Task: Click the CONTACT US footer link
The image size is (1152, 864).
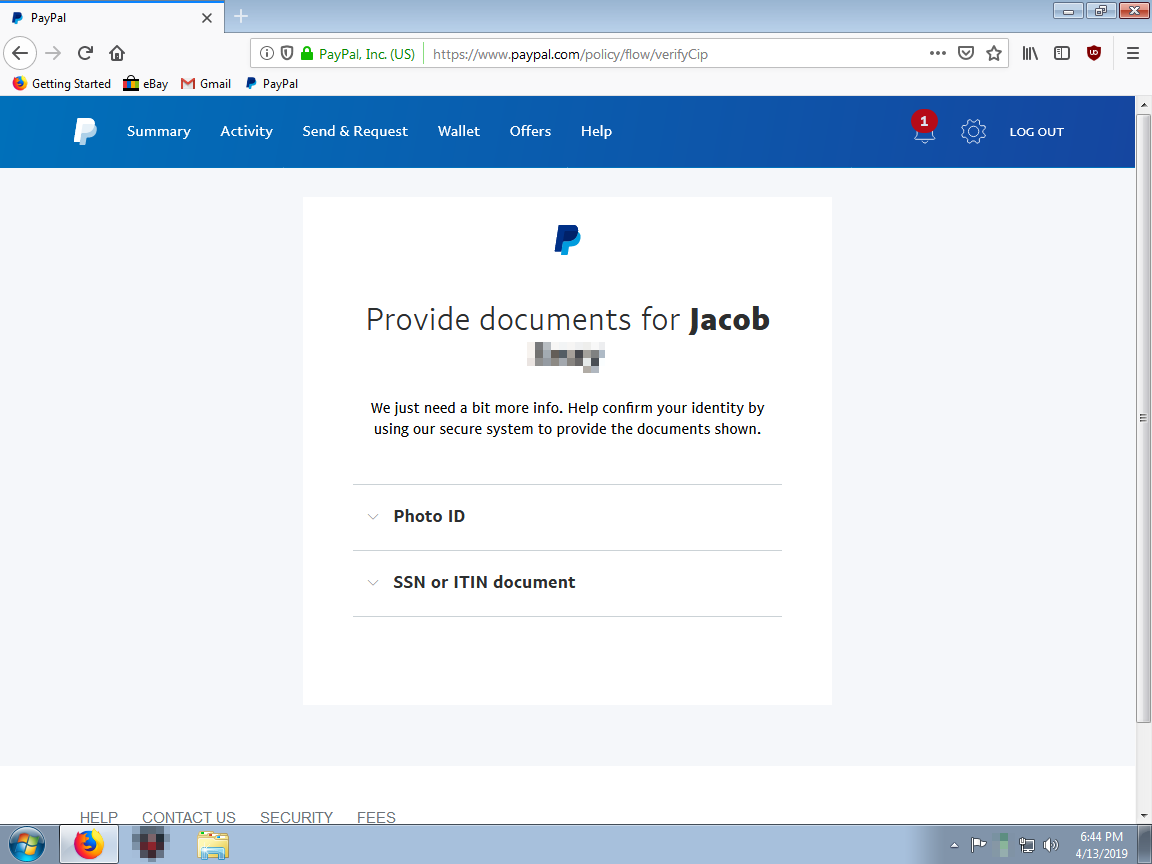Action: pos(189,817)
